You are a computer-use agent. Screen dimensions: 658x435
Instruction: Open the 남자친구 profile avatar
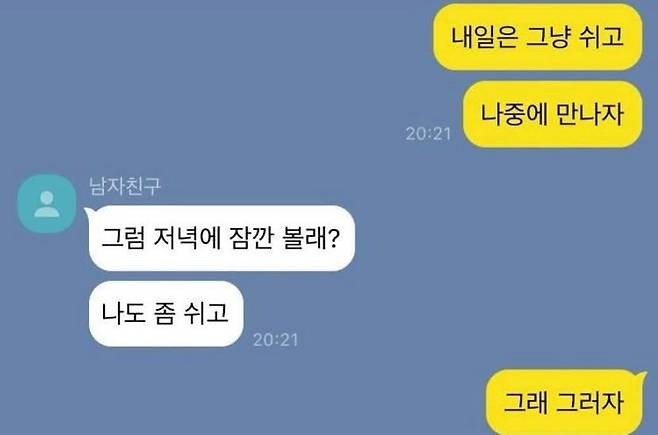click(x=47, y=203)
